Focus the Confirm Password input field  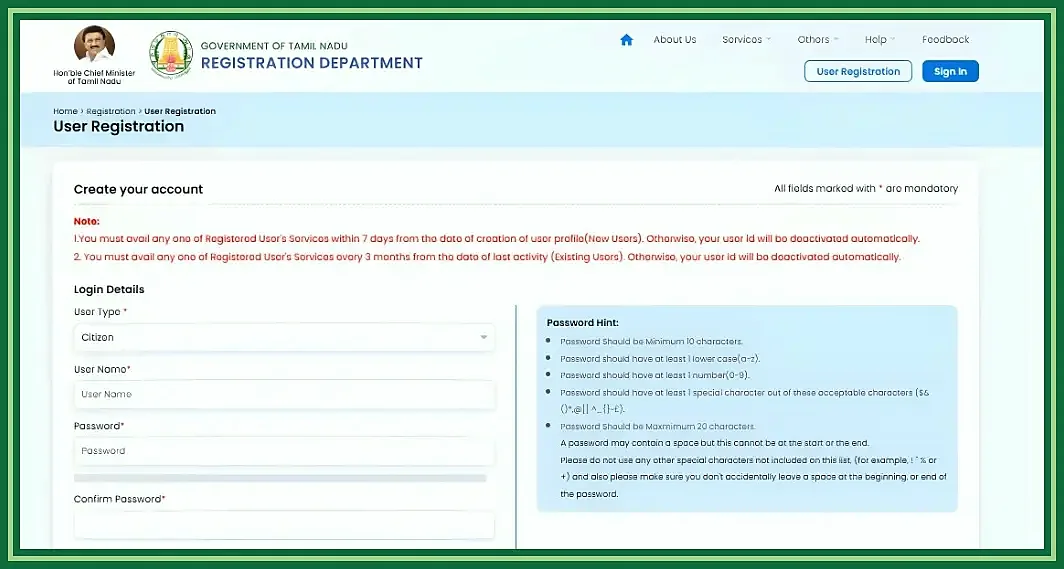click(x=284, y=525)
